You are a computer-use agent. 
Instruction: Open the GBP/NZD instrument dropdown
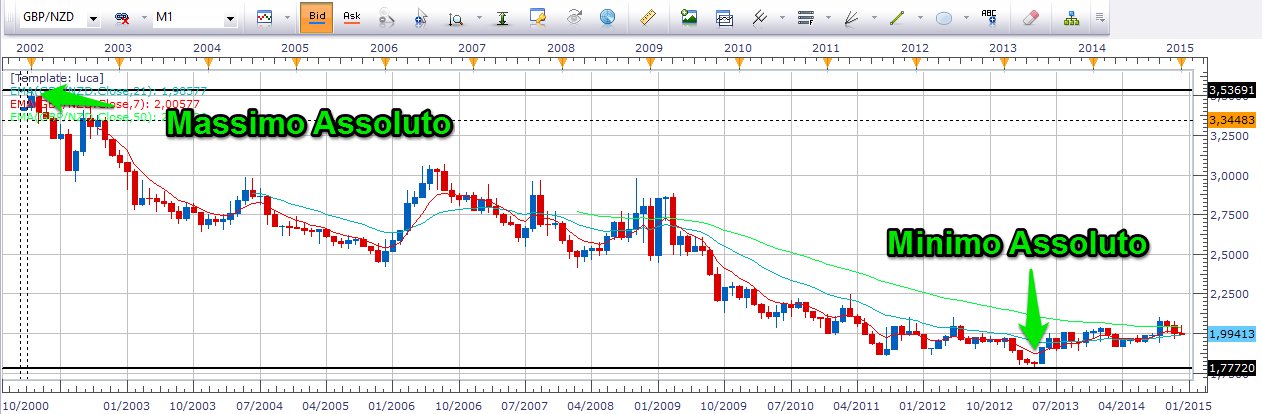[93, 18]
